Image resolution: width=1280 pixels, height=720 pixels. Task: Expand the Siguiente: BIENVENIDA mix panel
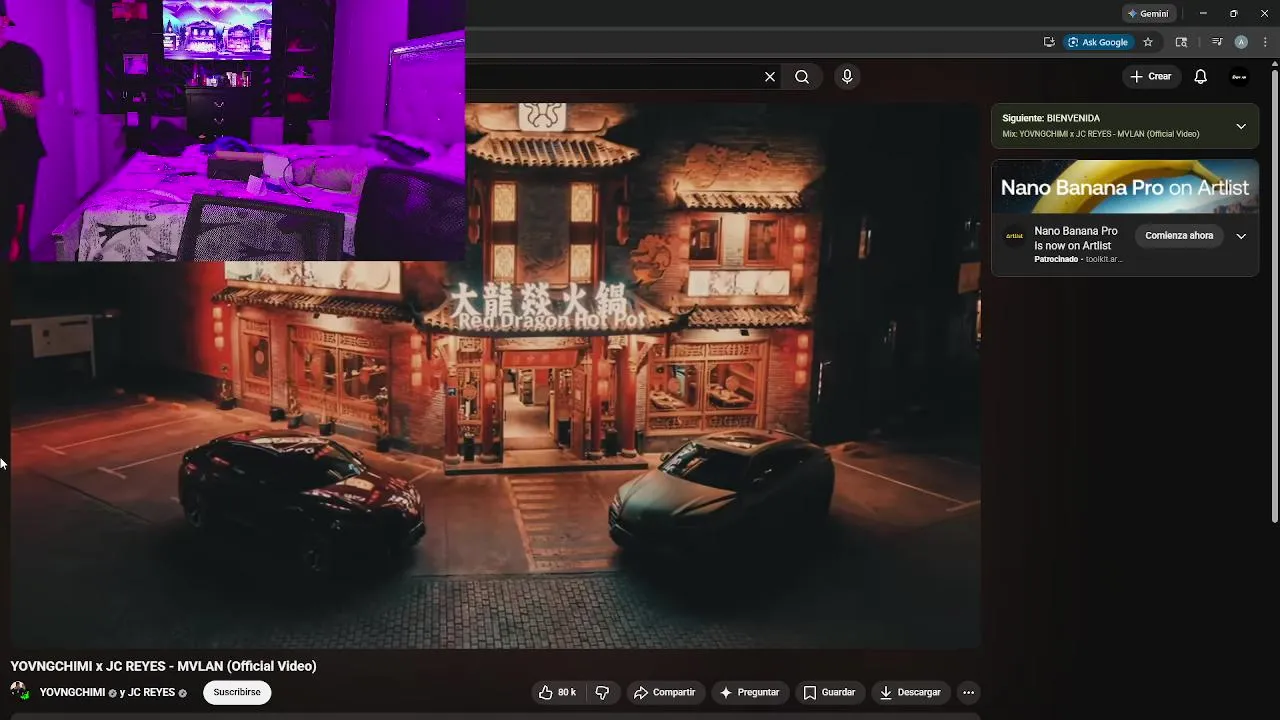(1241, 126)
